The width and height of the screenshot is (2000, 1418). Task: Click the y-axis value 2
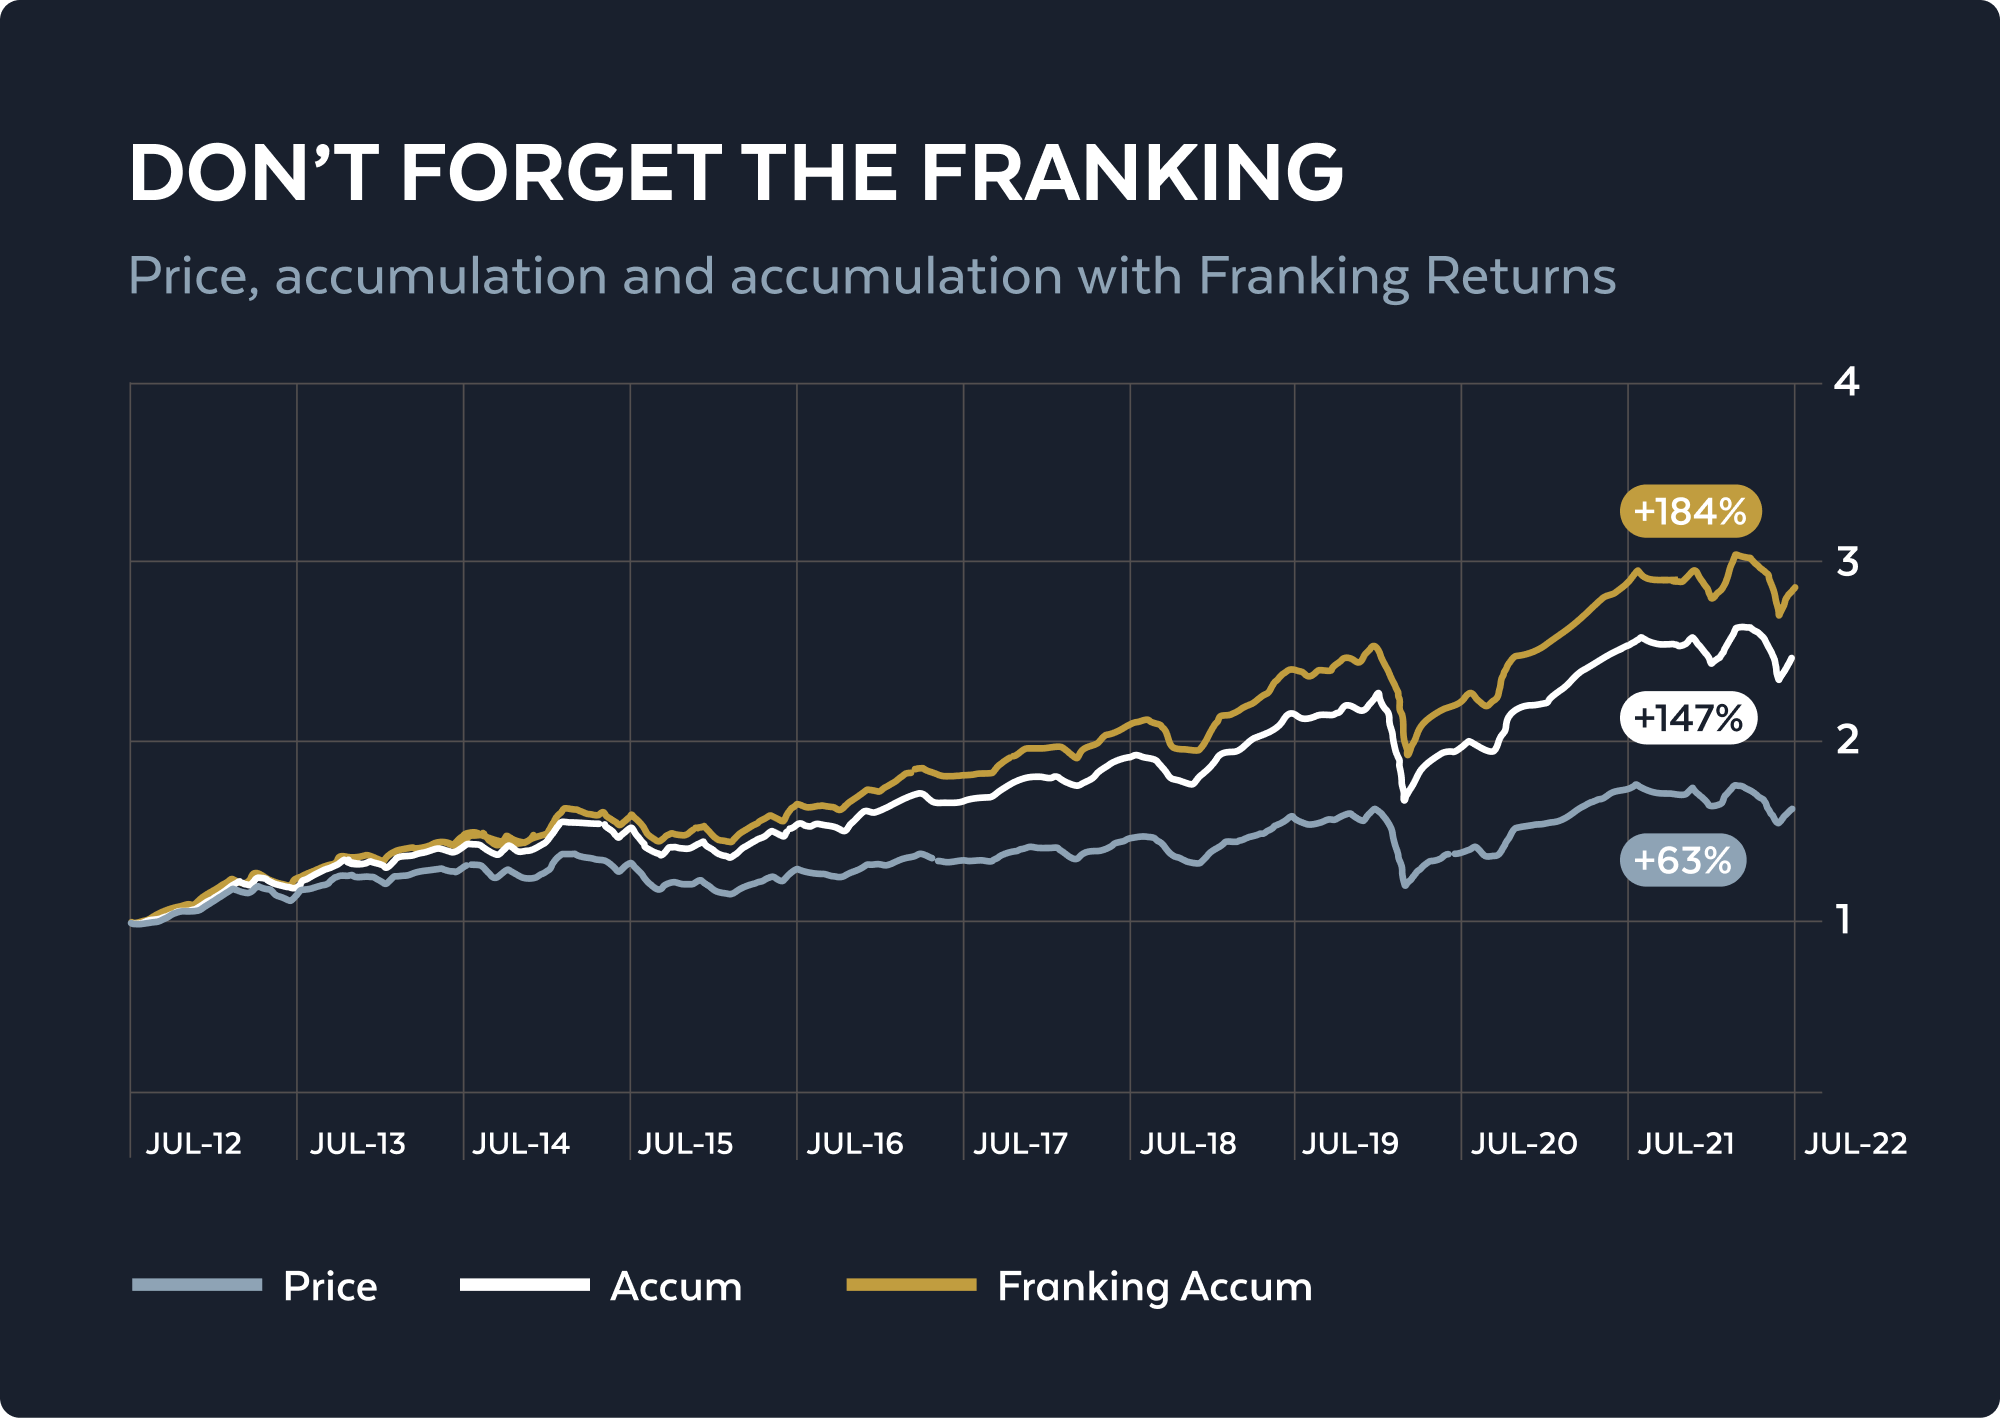coord(1847,740)
